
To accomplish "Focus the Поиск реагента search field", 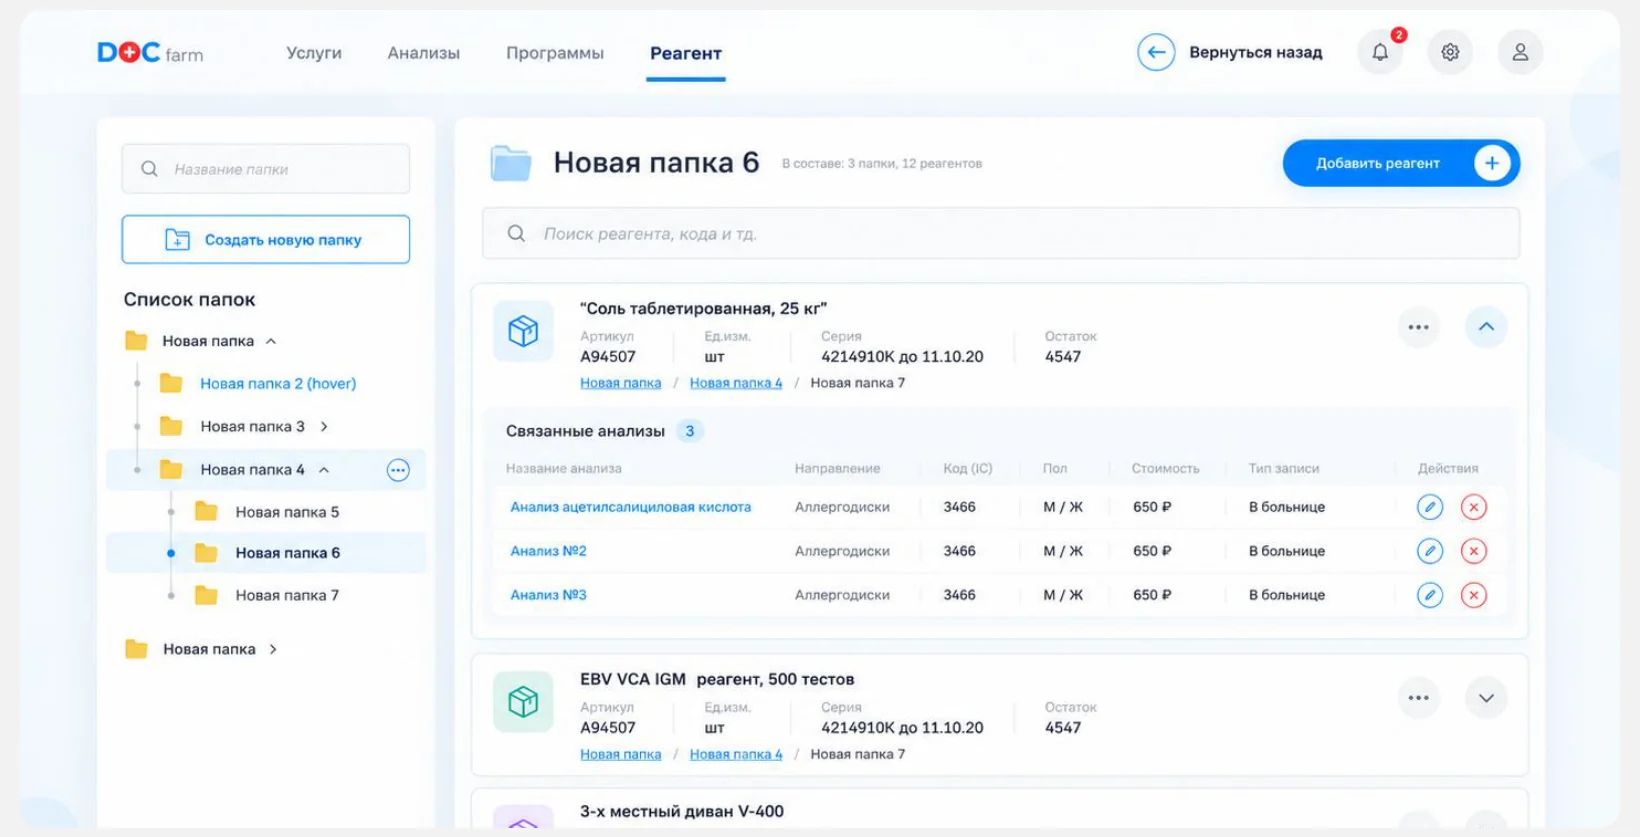I will tap(1001, 234).
